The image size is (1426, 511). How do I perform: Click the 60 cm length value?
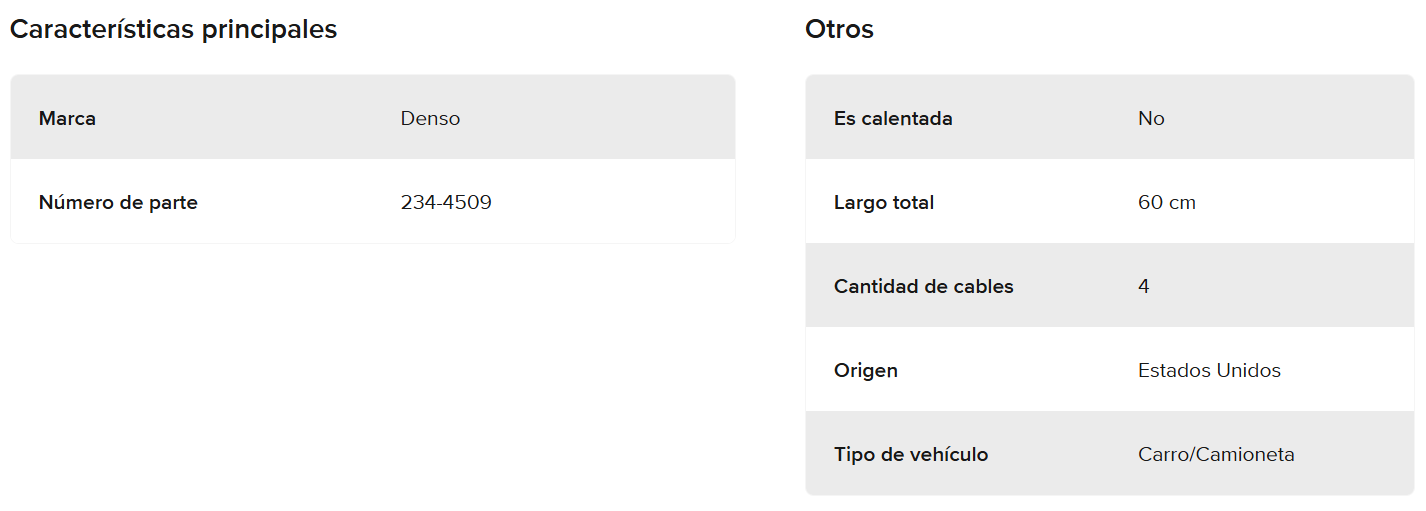coord(1167,203)
